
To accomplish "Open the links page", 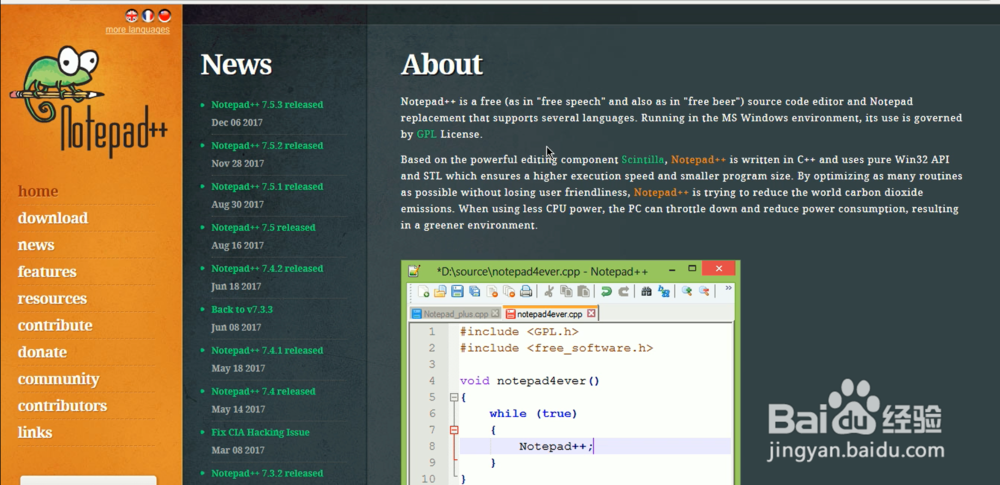I will pyautogui.click(x=34, y=433).
